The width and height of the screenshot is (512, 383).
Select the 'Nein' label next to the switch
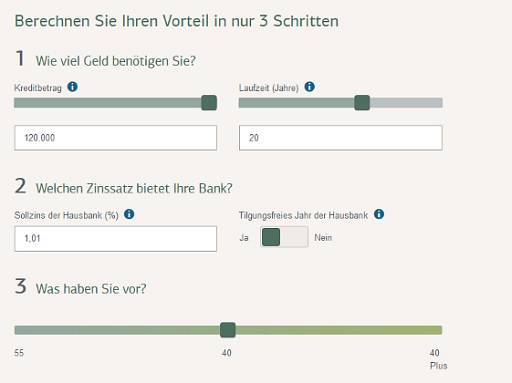click(323, 238)
